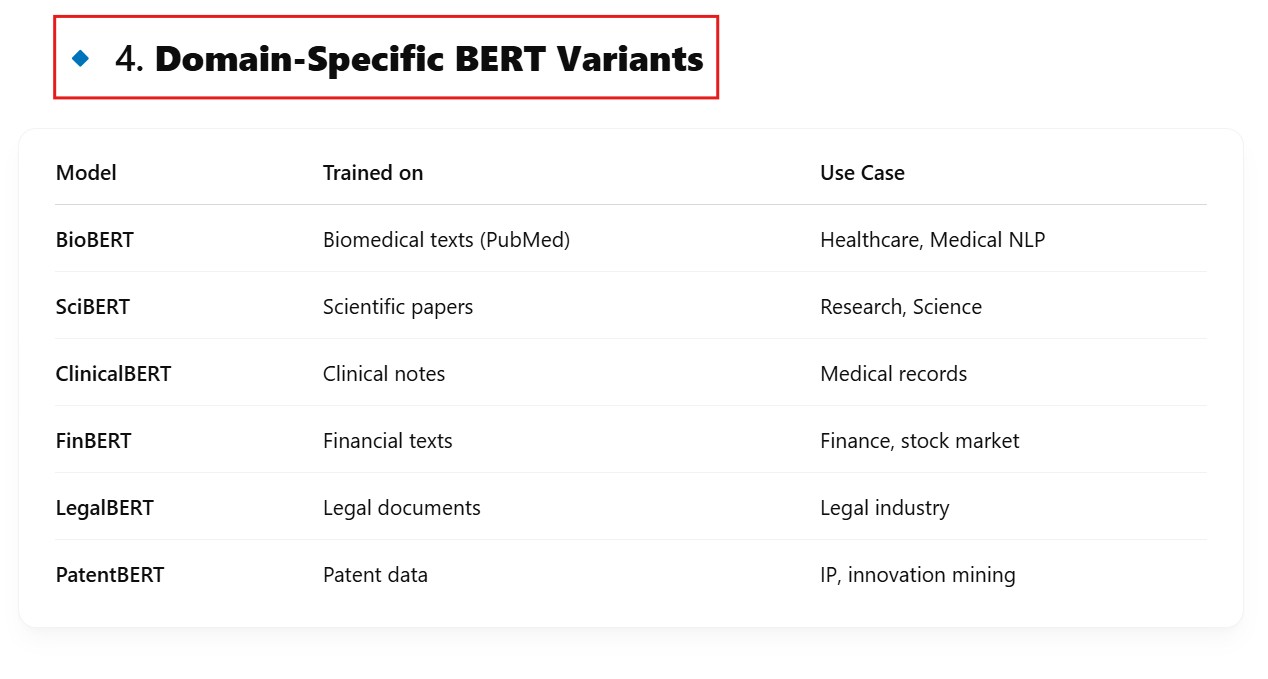
Task: Click the Model column header
Action: (x=86, y=173)
